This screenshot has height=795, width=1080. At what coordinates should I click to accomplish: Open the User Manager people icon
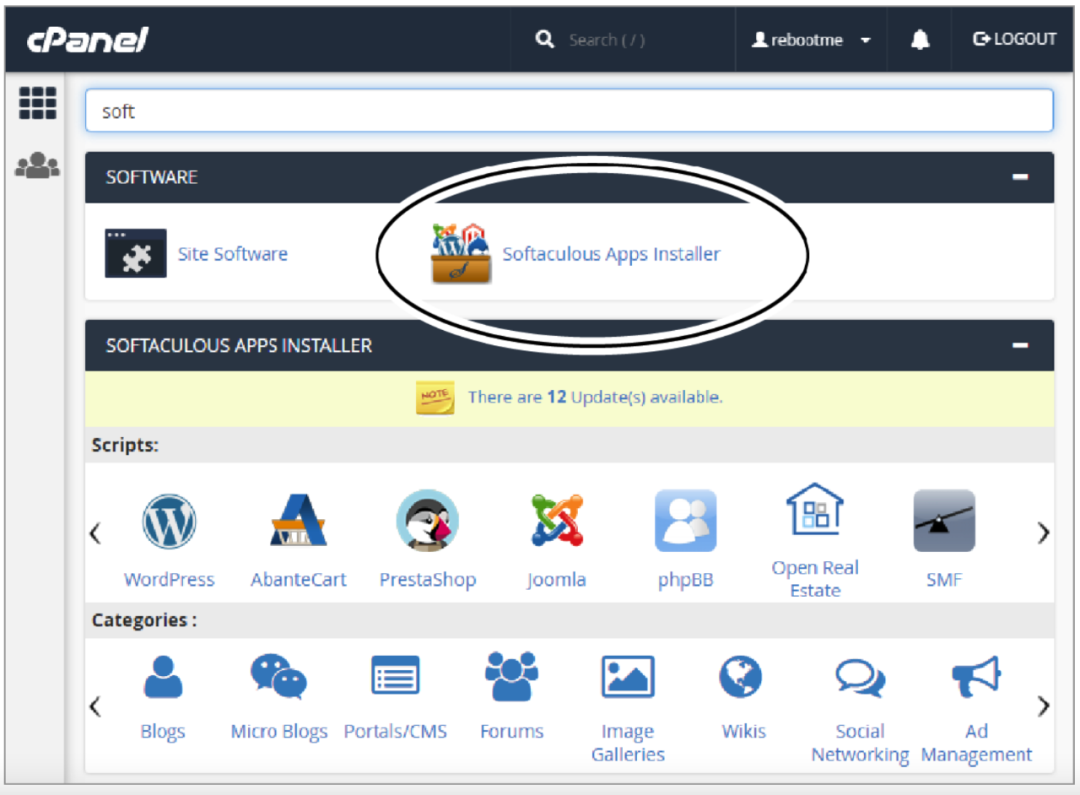37,165
